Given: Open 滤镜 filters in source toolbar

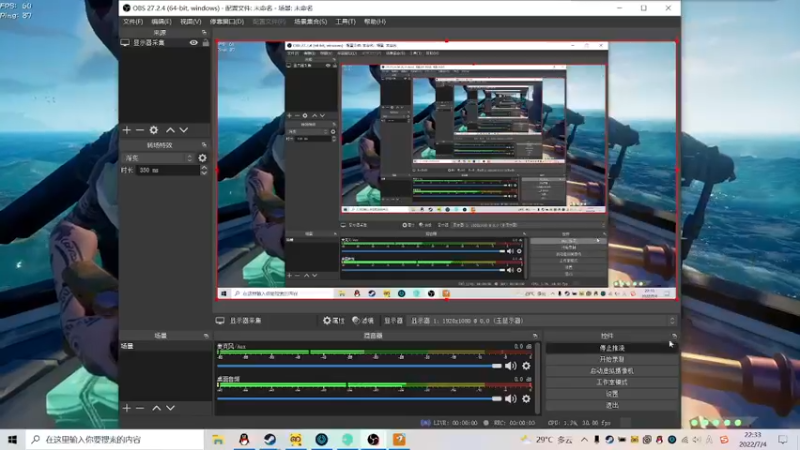Looking at the screenshot, I should [363, 321].
